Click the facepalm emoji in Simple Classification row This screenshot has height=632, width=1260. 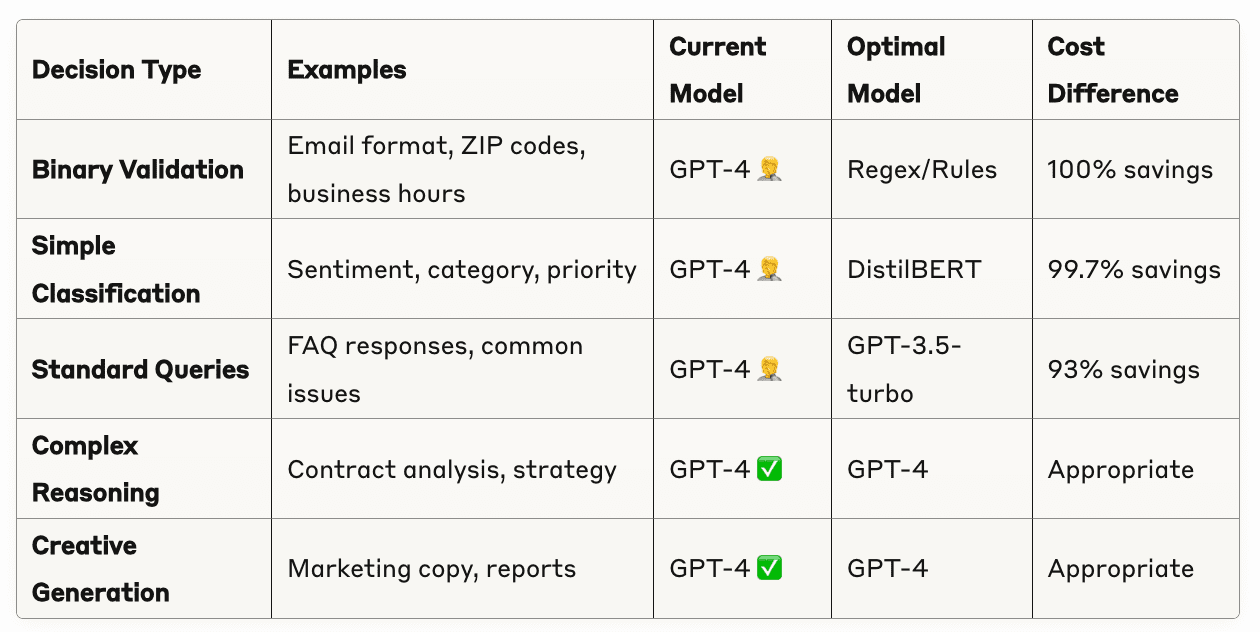pos(769,269)
